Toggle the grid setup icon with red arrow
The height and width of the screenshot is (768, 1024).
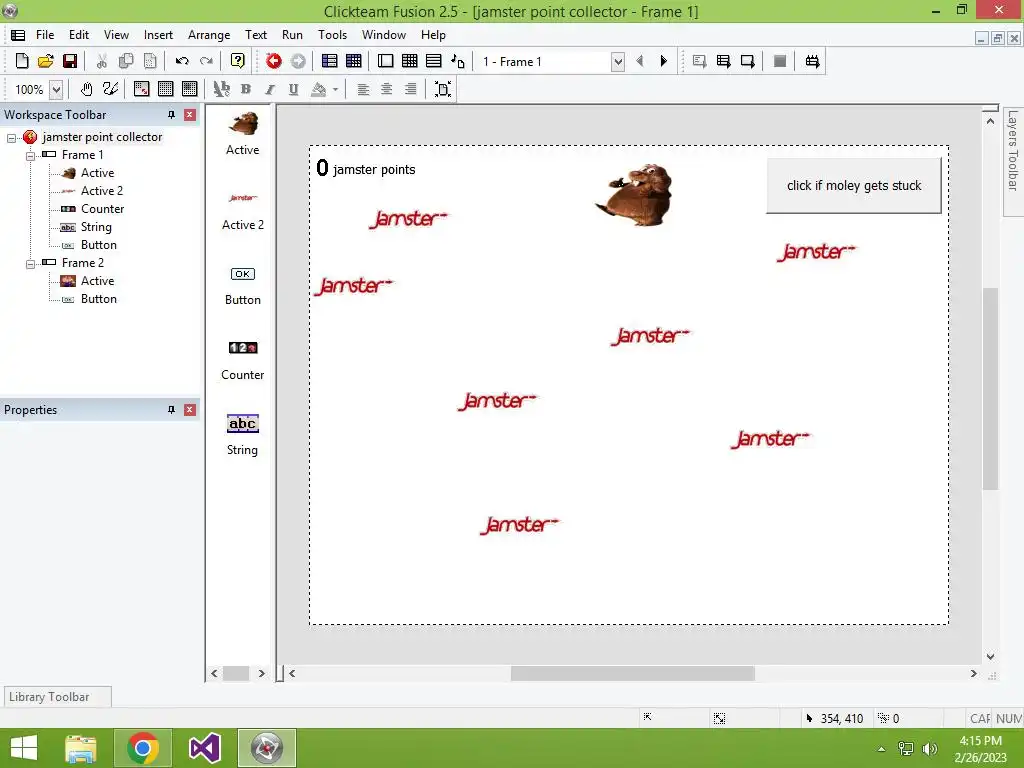142,89
